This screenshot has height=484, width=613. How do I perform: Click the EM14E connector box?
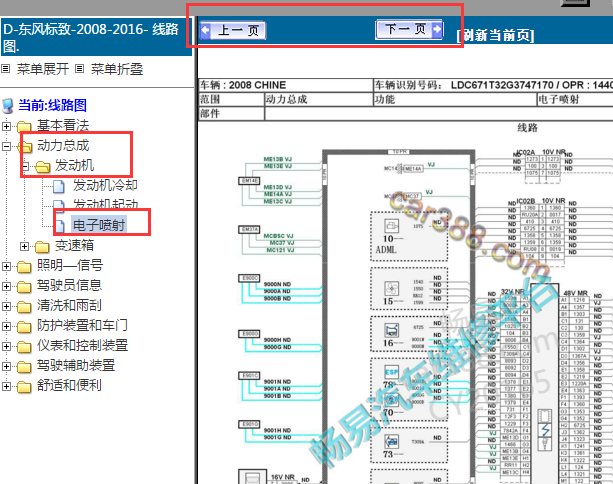coord(249,181)
